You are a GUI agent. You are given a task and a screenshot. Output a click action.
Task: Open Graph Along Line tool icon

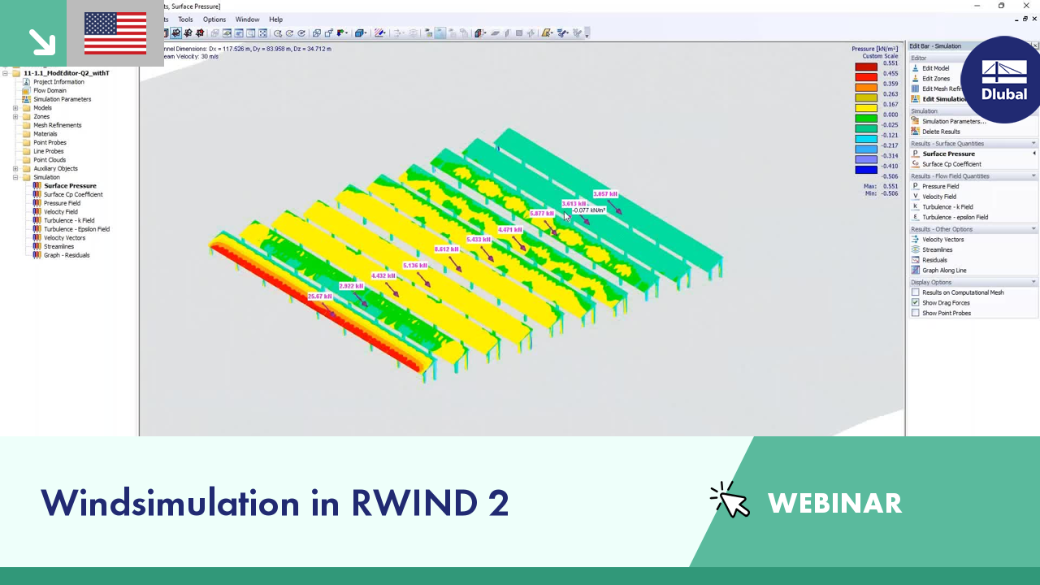click(915, 271)
